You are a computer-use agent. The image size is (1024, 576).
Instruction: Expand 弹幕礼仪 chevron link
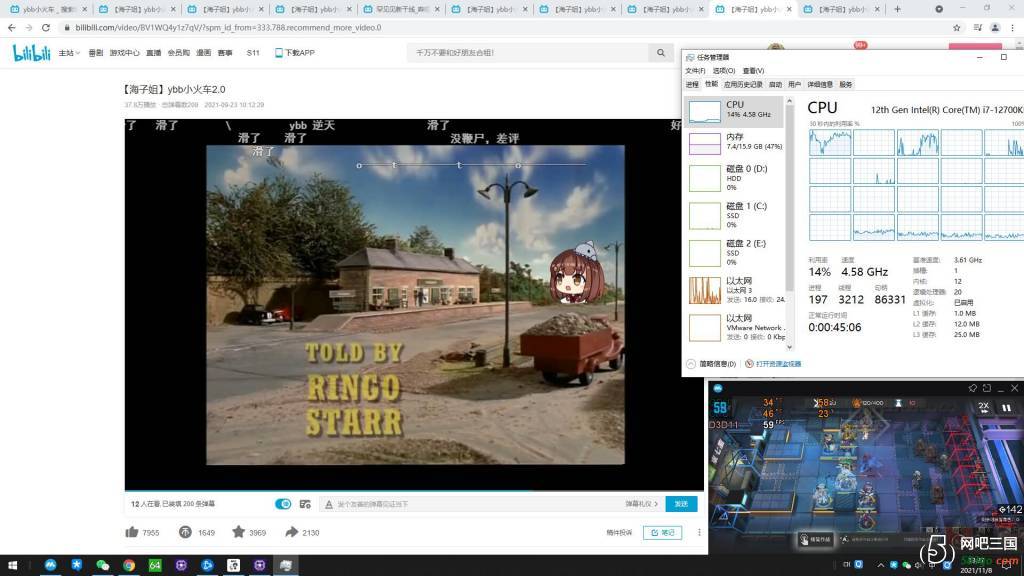641,504
